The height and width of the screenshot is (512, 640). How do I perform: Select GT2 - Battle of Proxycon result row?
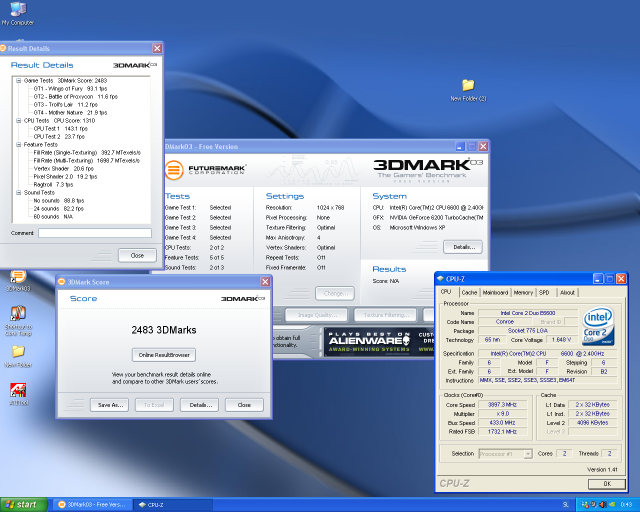pos(76,97)
